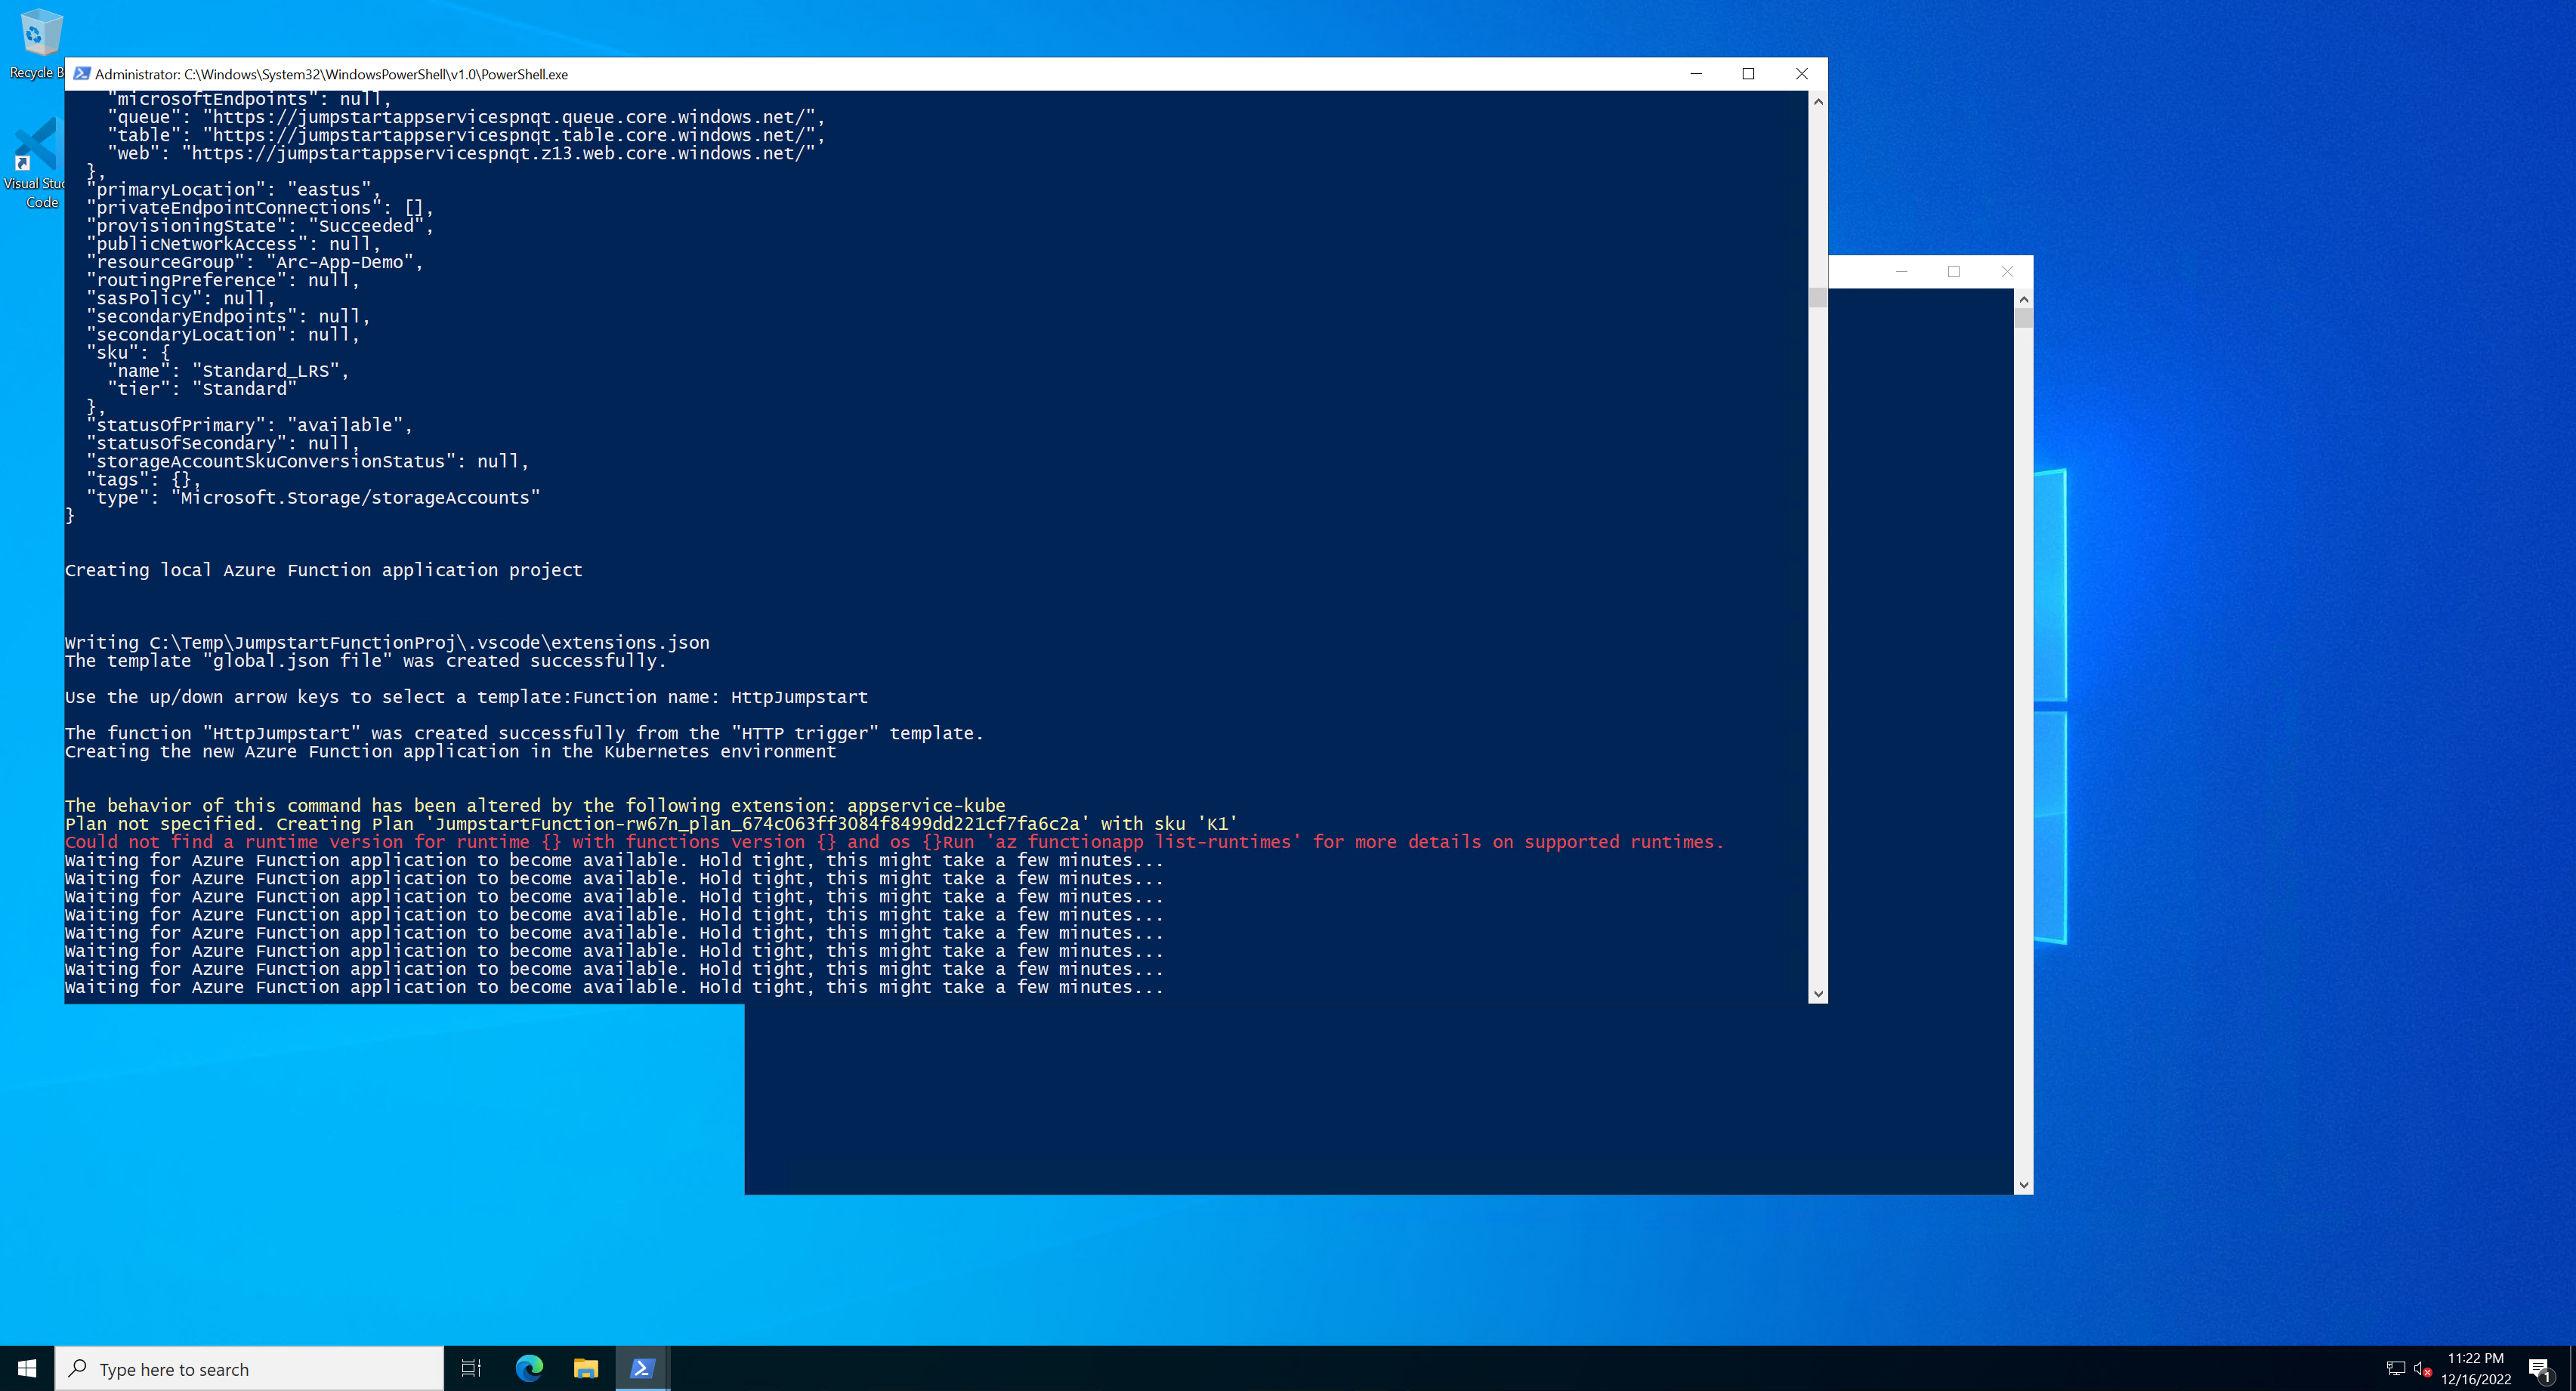Click the "sasPolicy": null line
Image resolution: width=2576 pixels, height=1391 pixels.
click(181, 298)
